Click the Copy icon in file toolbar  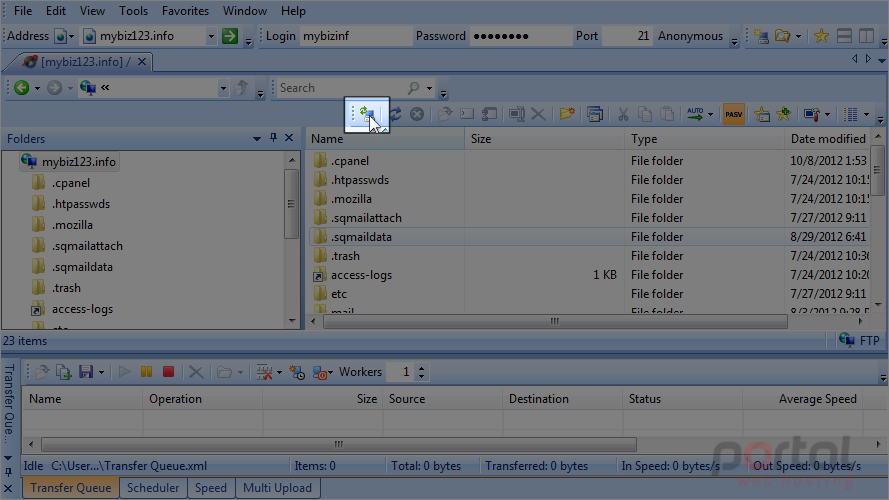[x=645, y=115]
